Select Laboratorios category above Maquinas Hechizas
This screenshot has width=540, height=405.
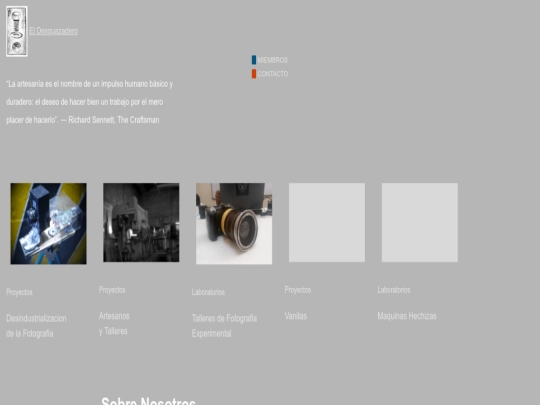[x=394, y=290]
